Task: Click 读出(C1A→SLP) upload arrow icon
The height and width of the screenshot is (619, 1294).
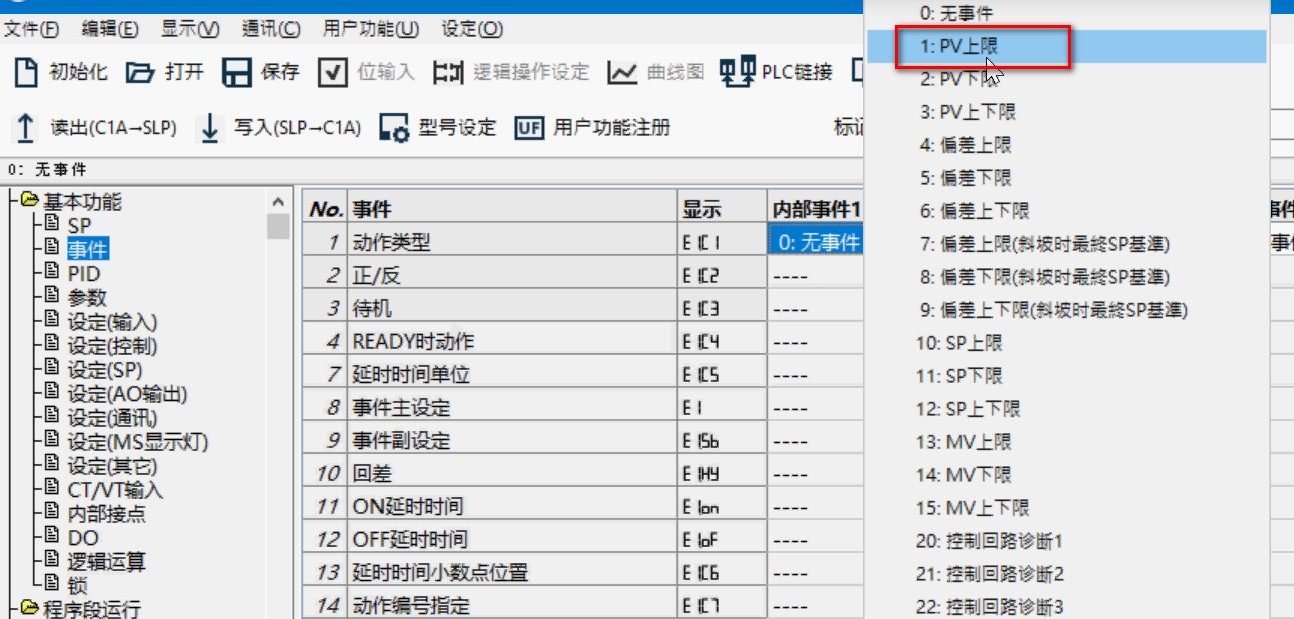Action: click(26, 128)
